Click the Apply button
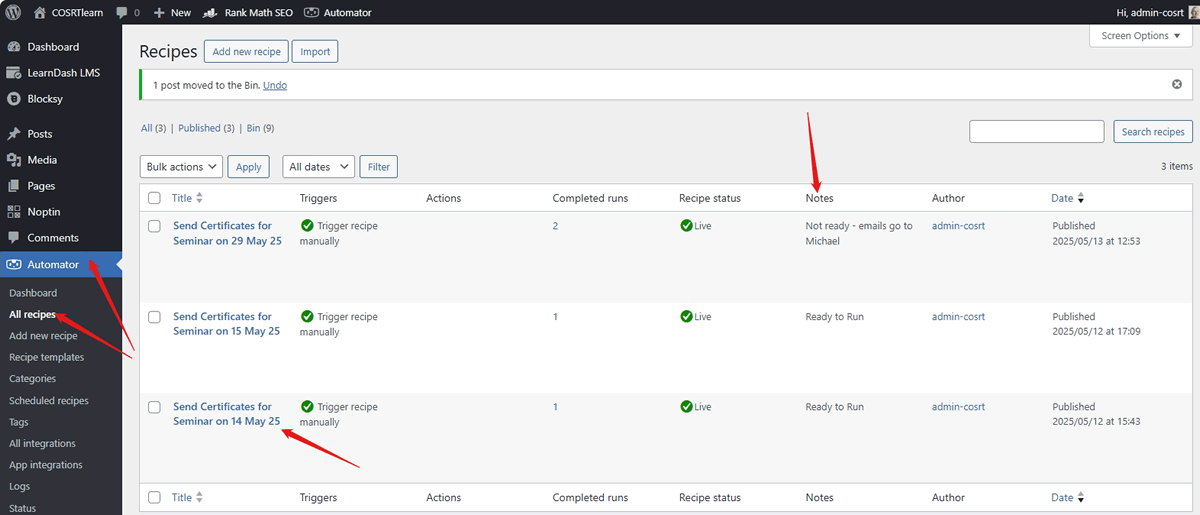This screenshot has height=515, width=1200. click(x=248, y=167)
